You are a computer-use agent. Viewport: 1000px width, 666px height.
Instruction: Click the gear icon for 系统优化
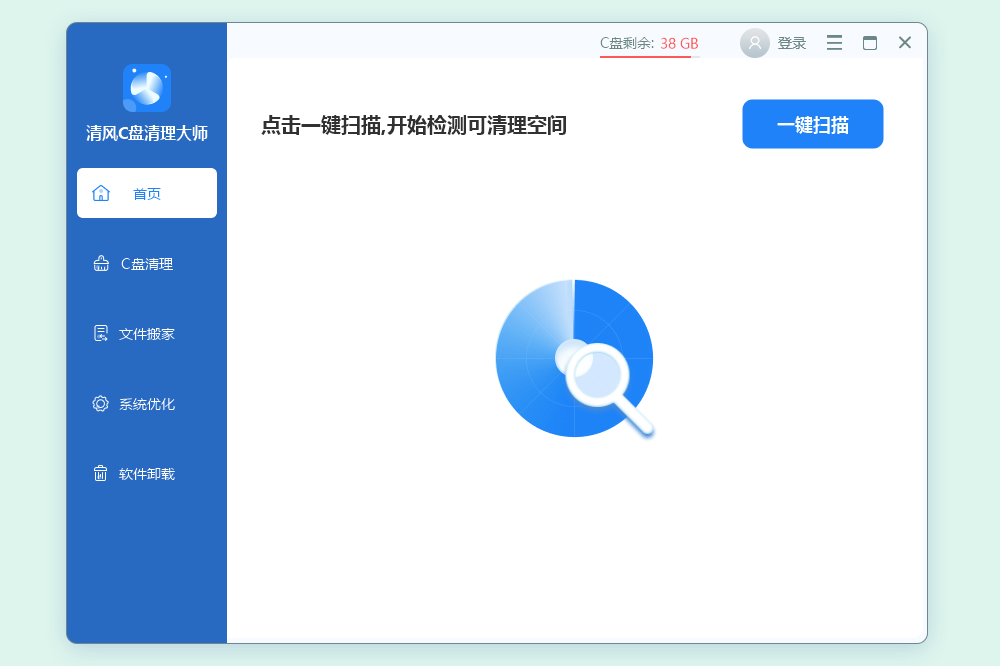[x=101, y=404]
